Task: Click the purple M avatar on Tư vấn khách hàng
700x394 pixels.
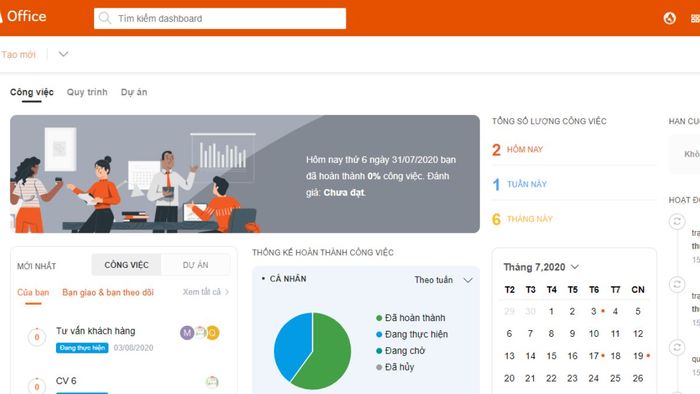Action: 187,332
